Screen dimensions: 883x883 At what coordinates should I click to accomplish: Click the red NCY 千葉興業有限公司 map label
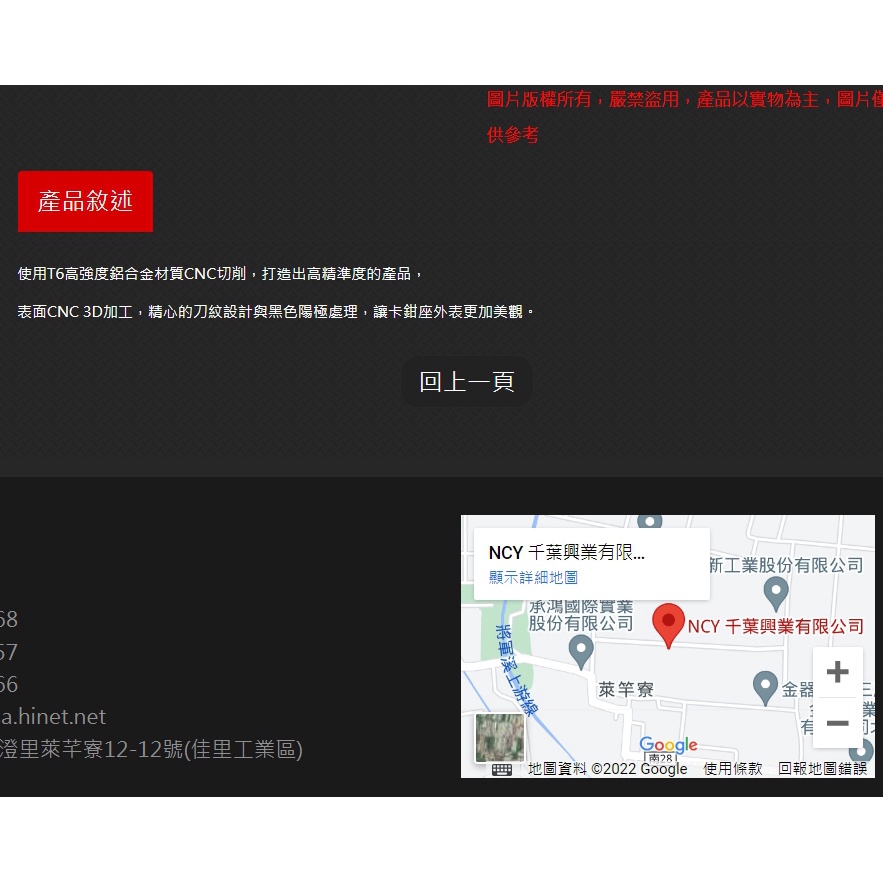(x=776, y=626)
